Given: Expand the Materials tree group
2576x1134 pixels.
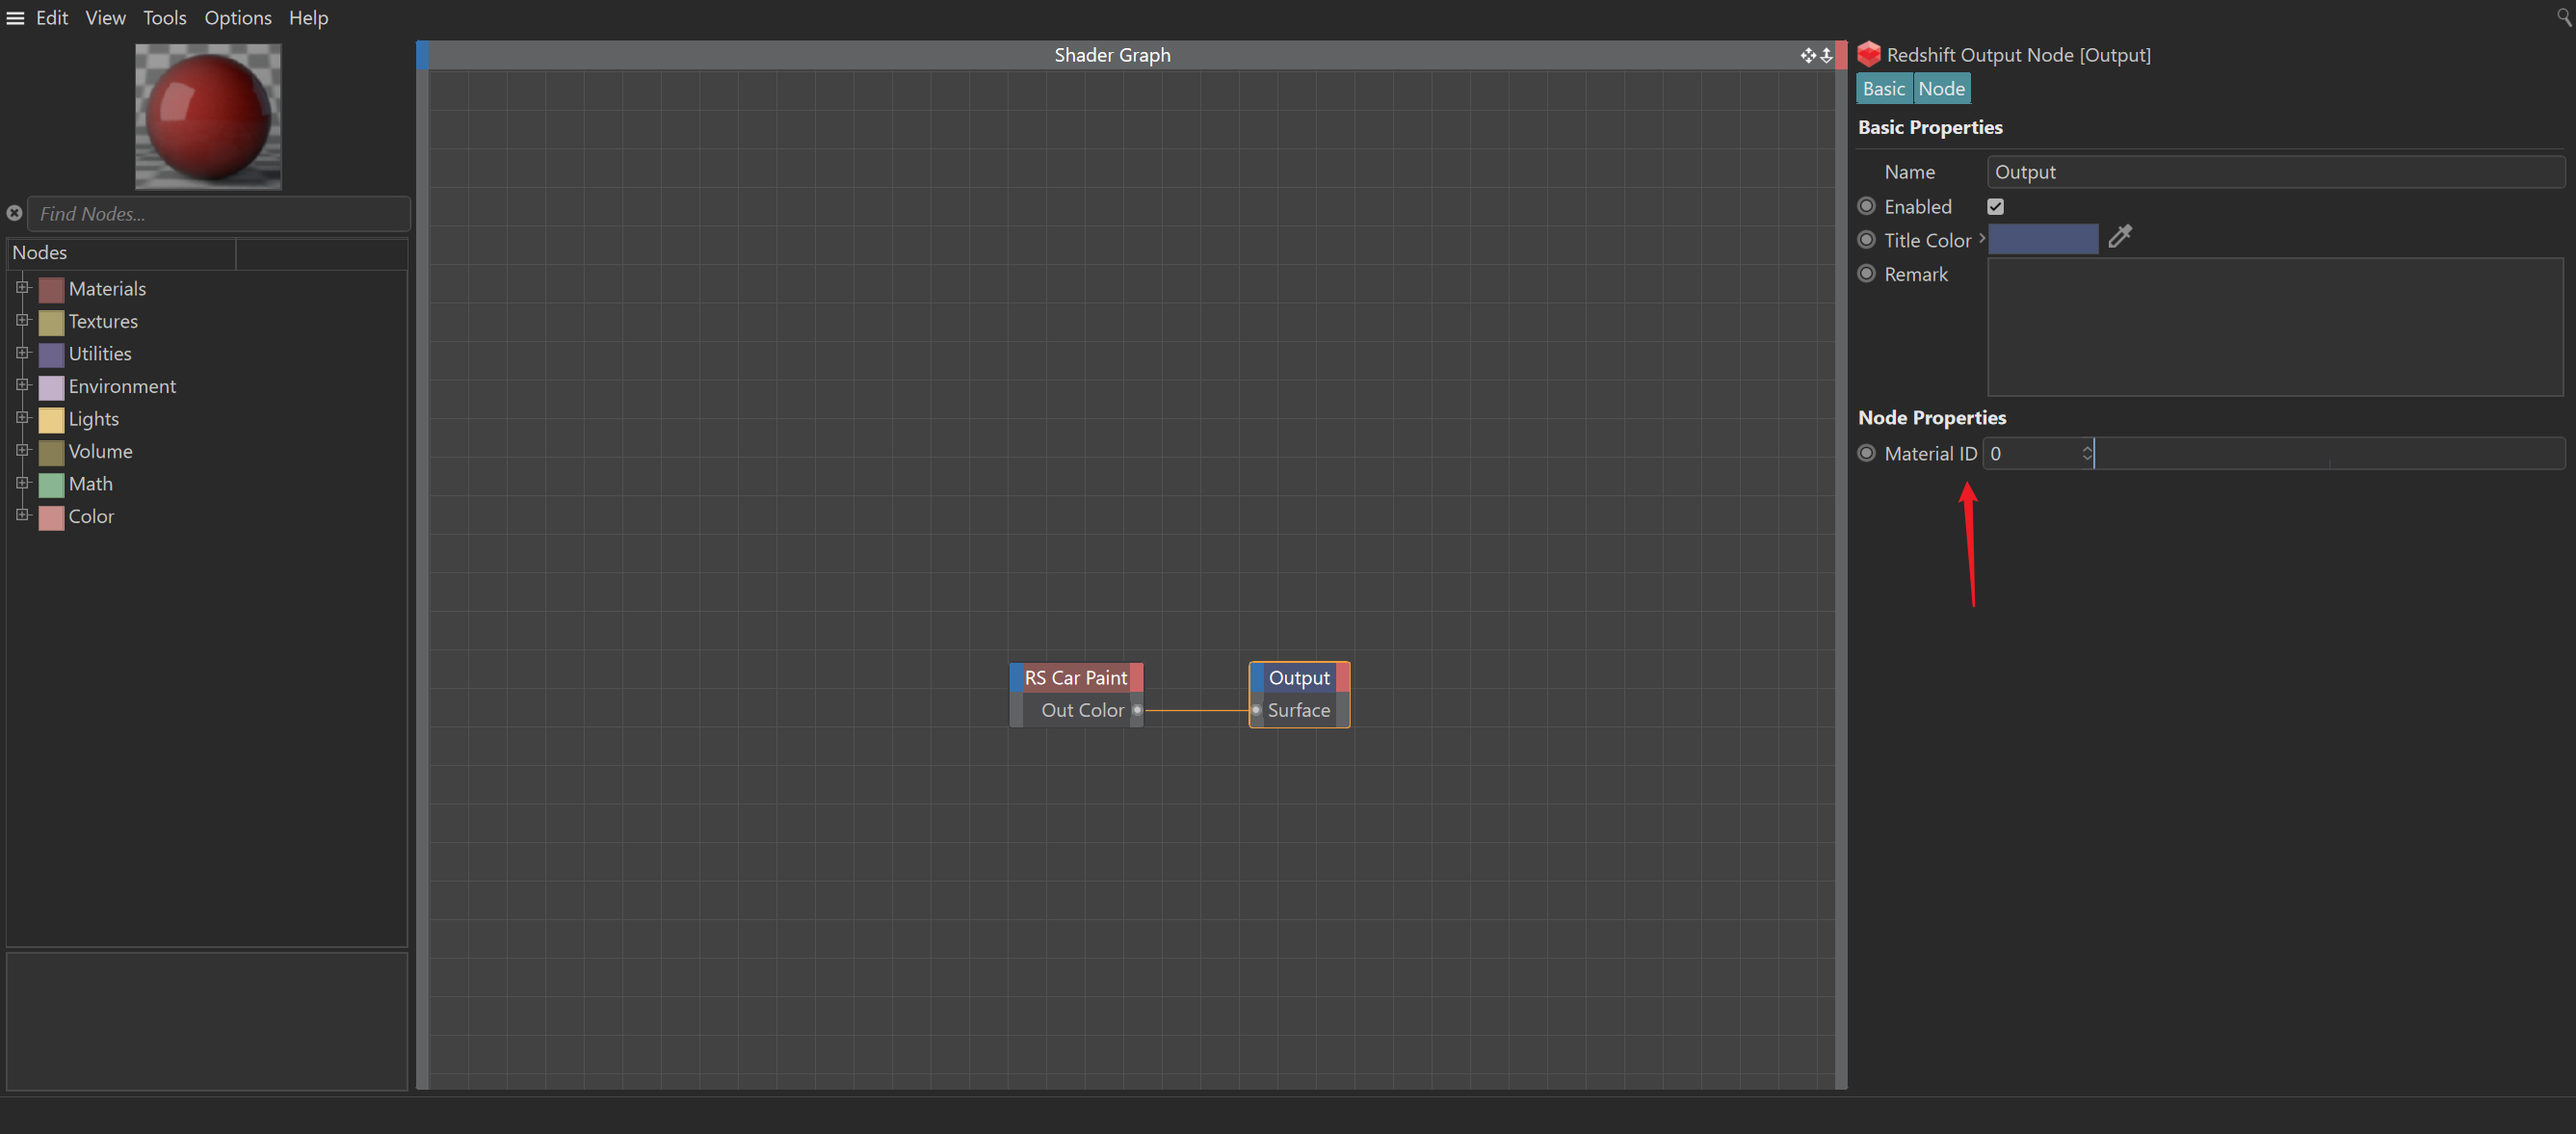Looking at the screenshot, I should click(x=22, y=288).
